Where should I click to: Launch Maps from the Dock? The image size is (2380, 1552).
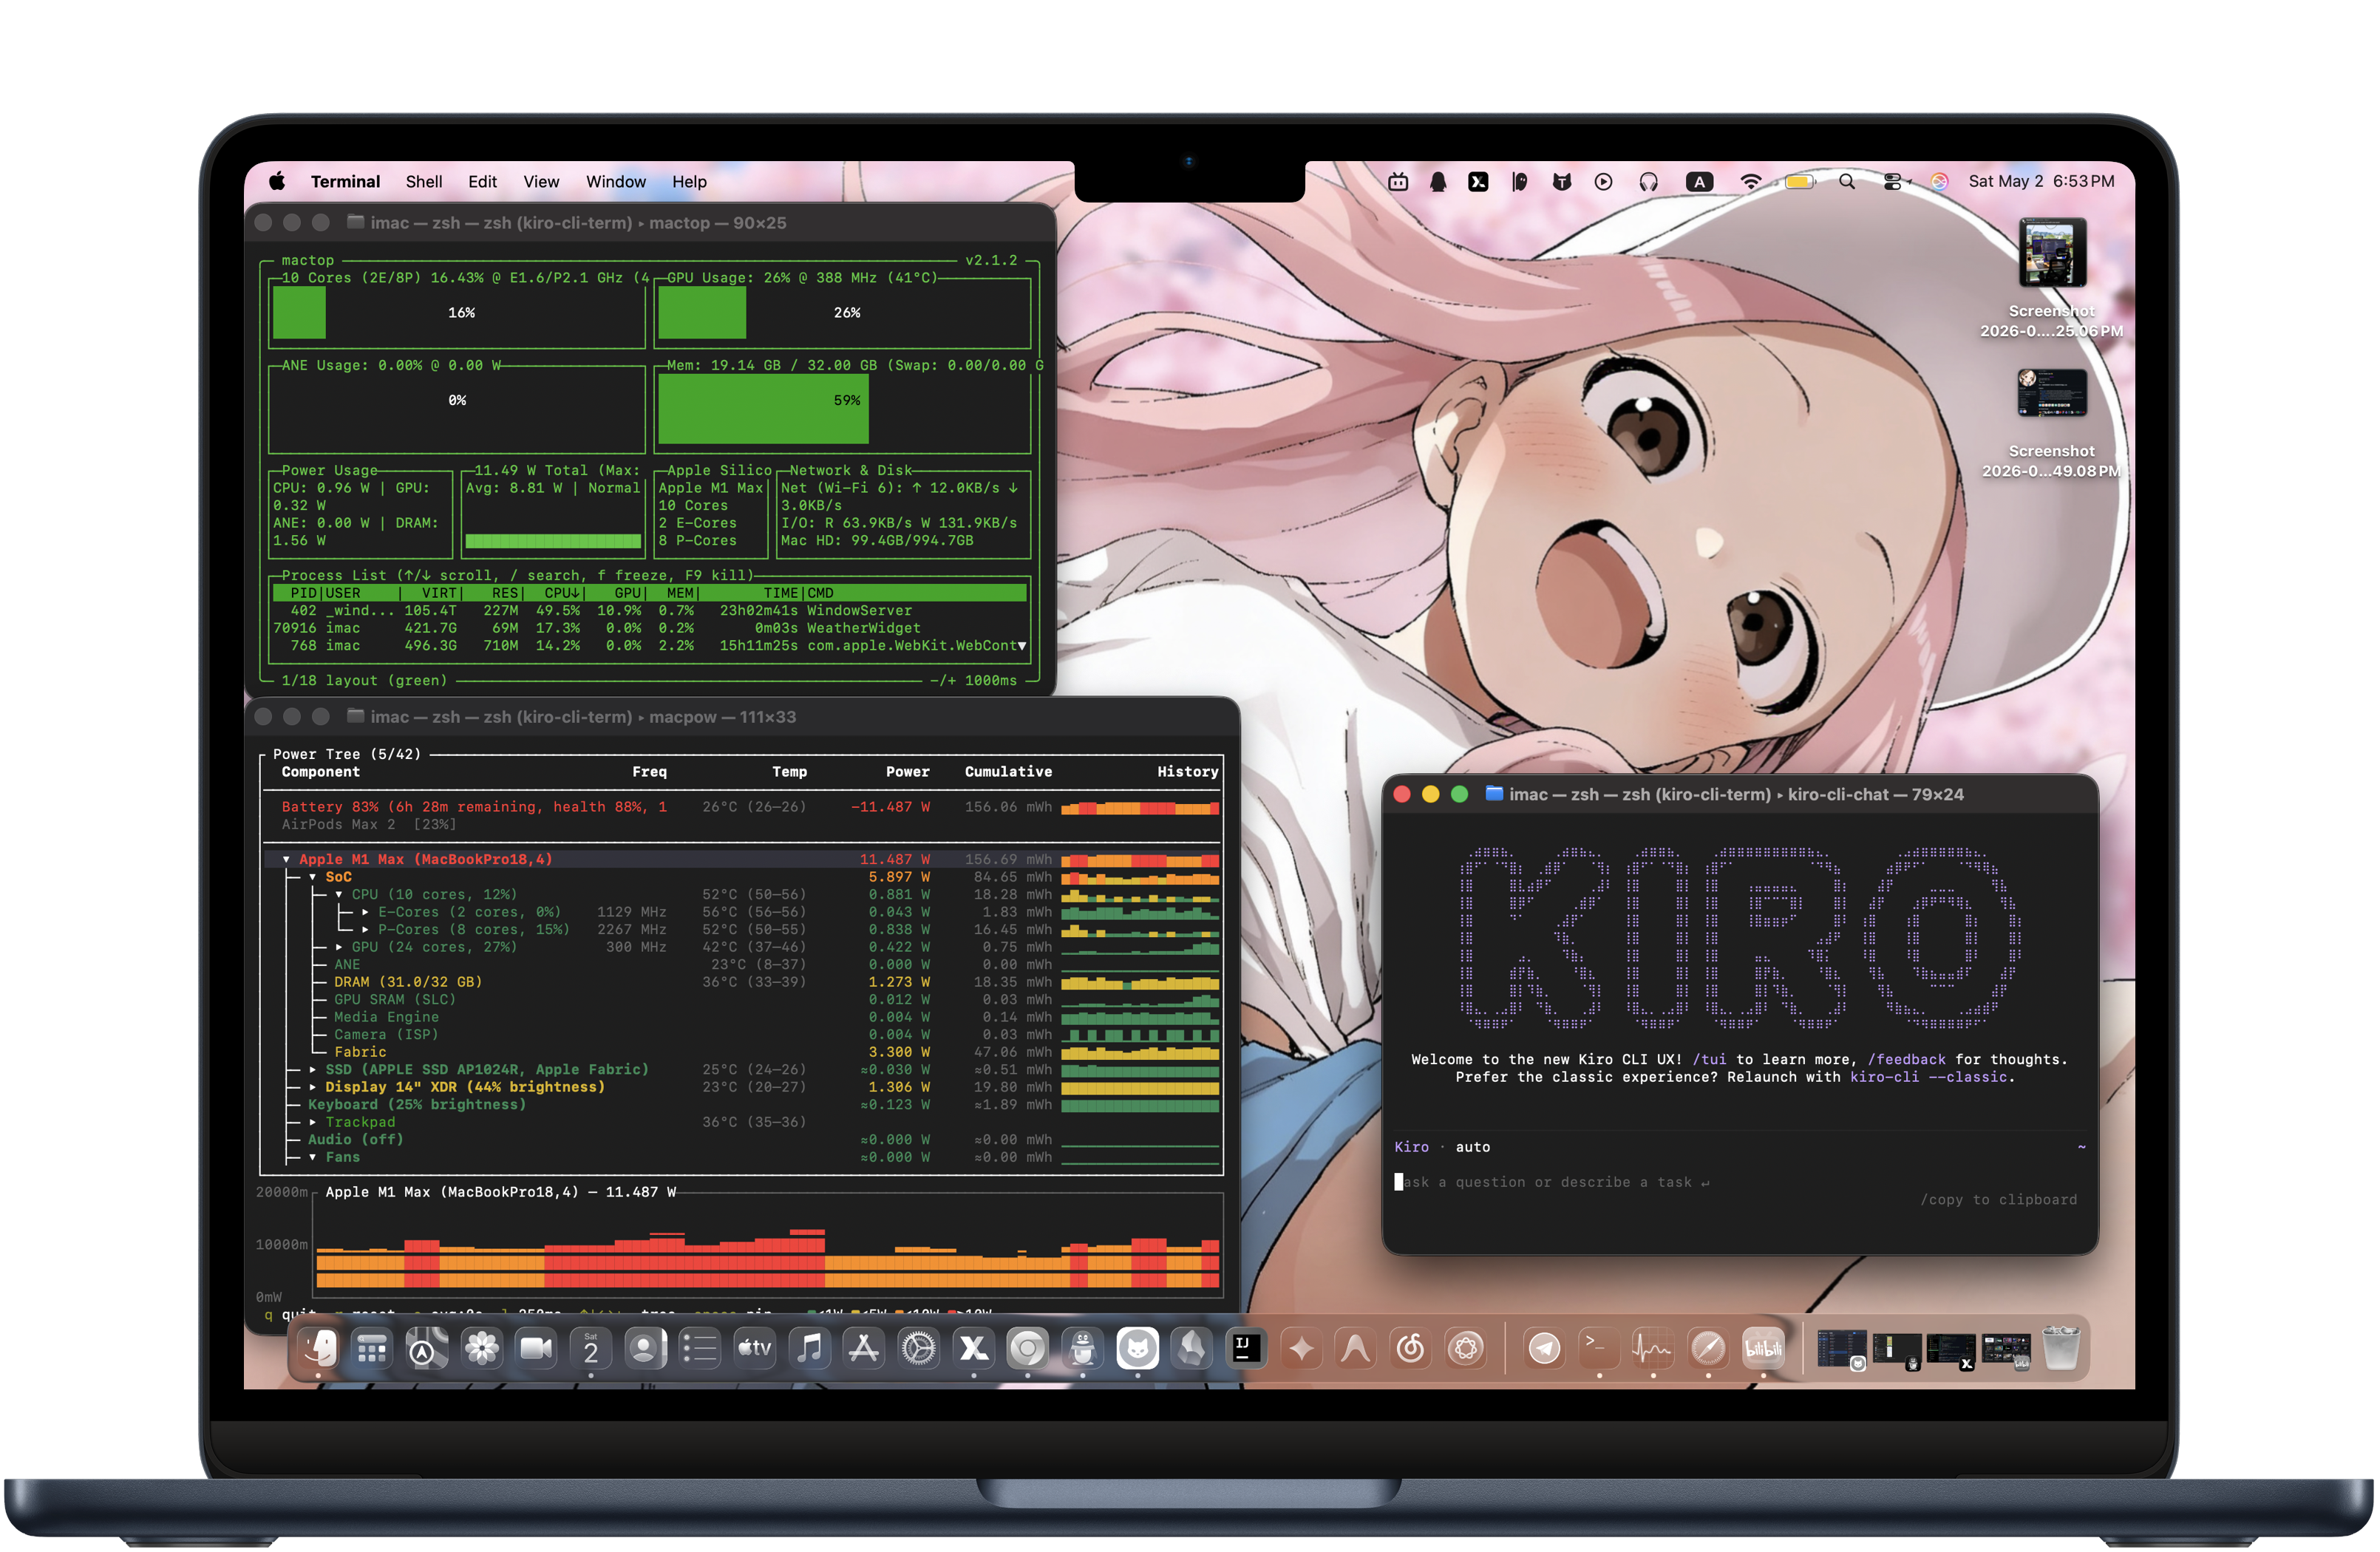pos(427,1348)
